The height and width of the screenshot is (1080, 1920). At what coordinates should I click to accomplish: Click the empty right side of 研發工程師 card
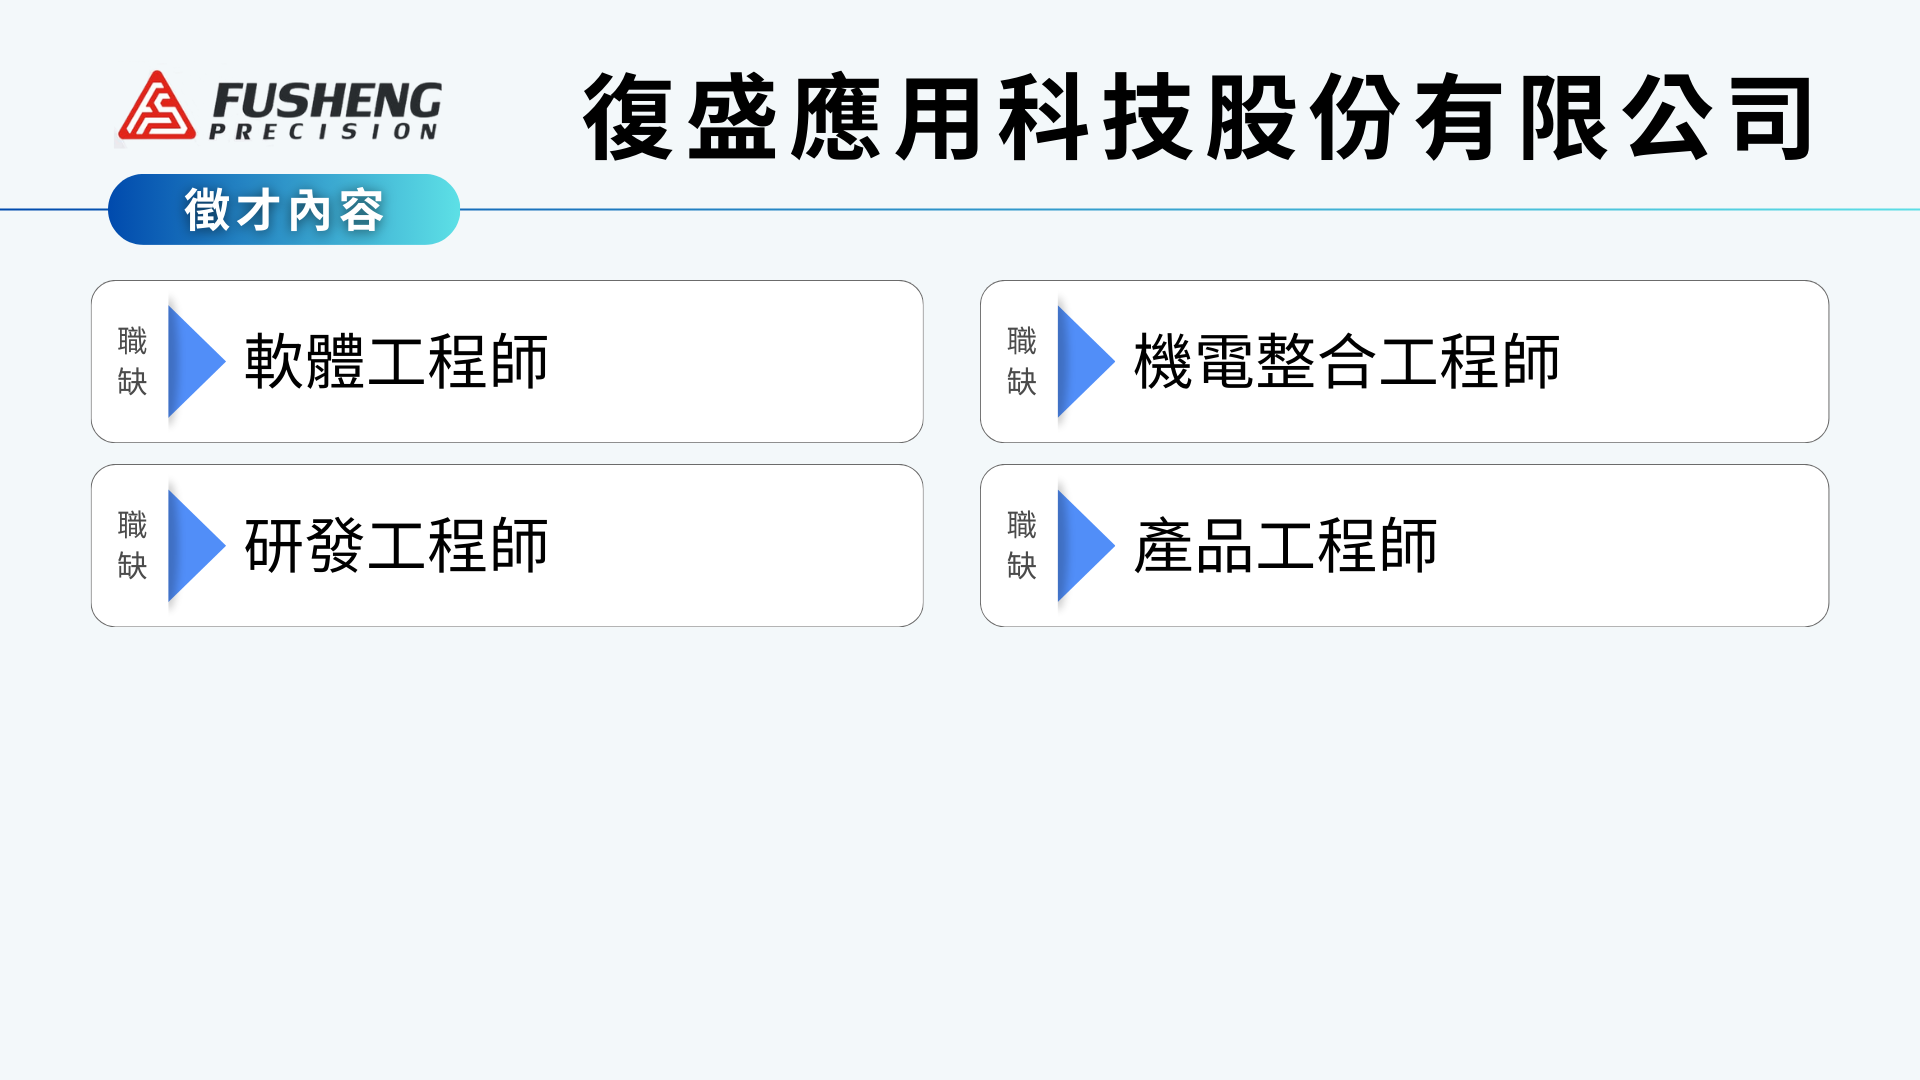click(x=760, y=545)
